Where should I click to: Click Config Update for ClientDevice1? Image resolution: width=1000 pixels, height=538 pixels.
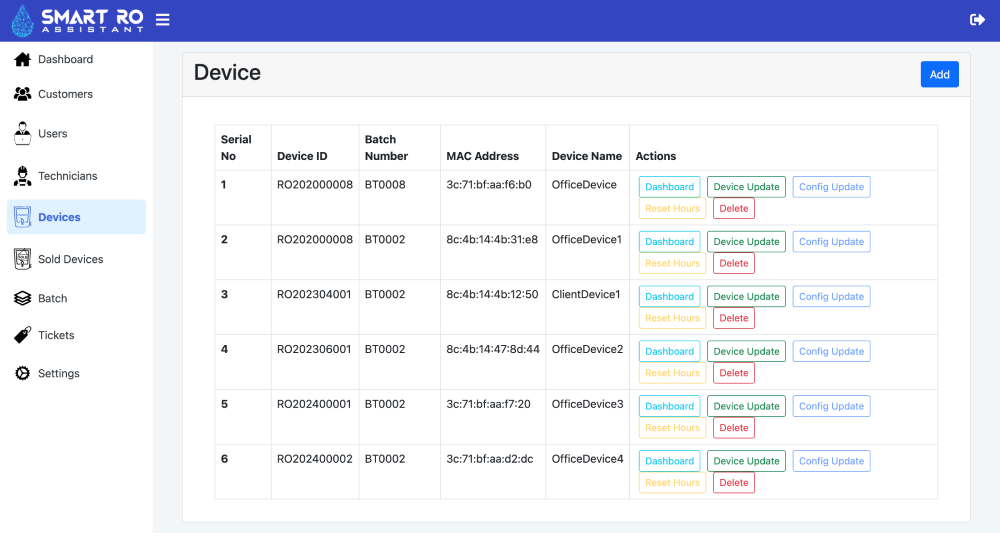(x=831, y=297)
